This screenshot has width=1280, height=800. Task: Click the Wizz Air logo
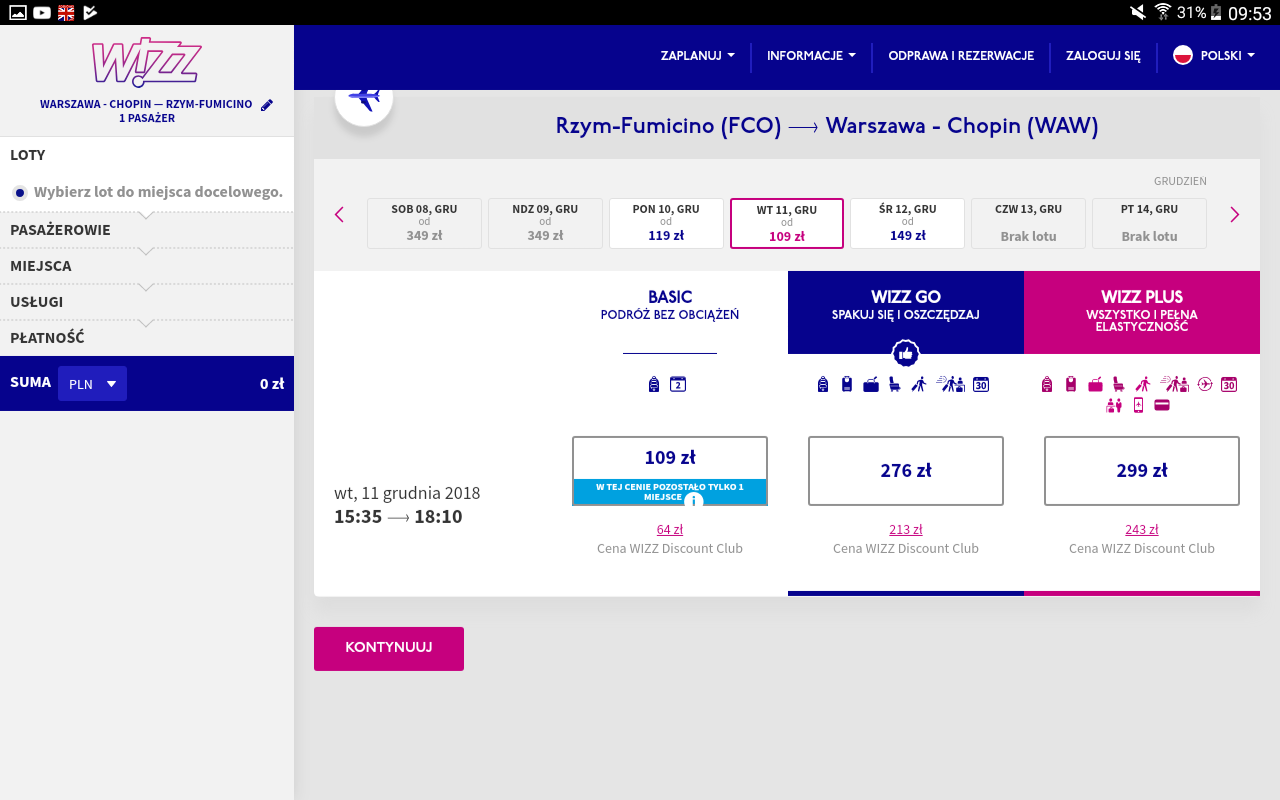pos(146,63)
